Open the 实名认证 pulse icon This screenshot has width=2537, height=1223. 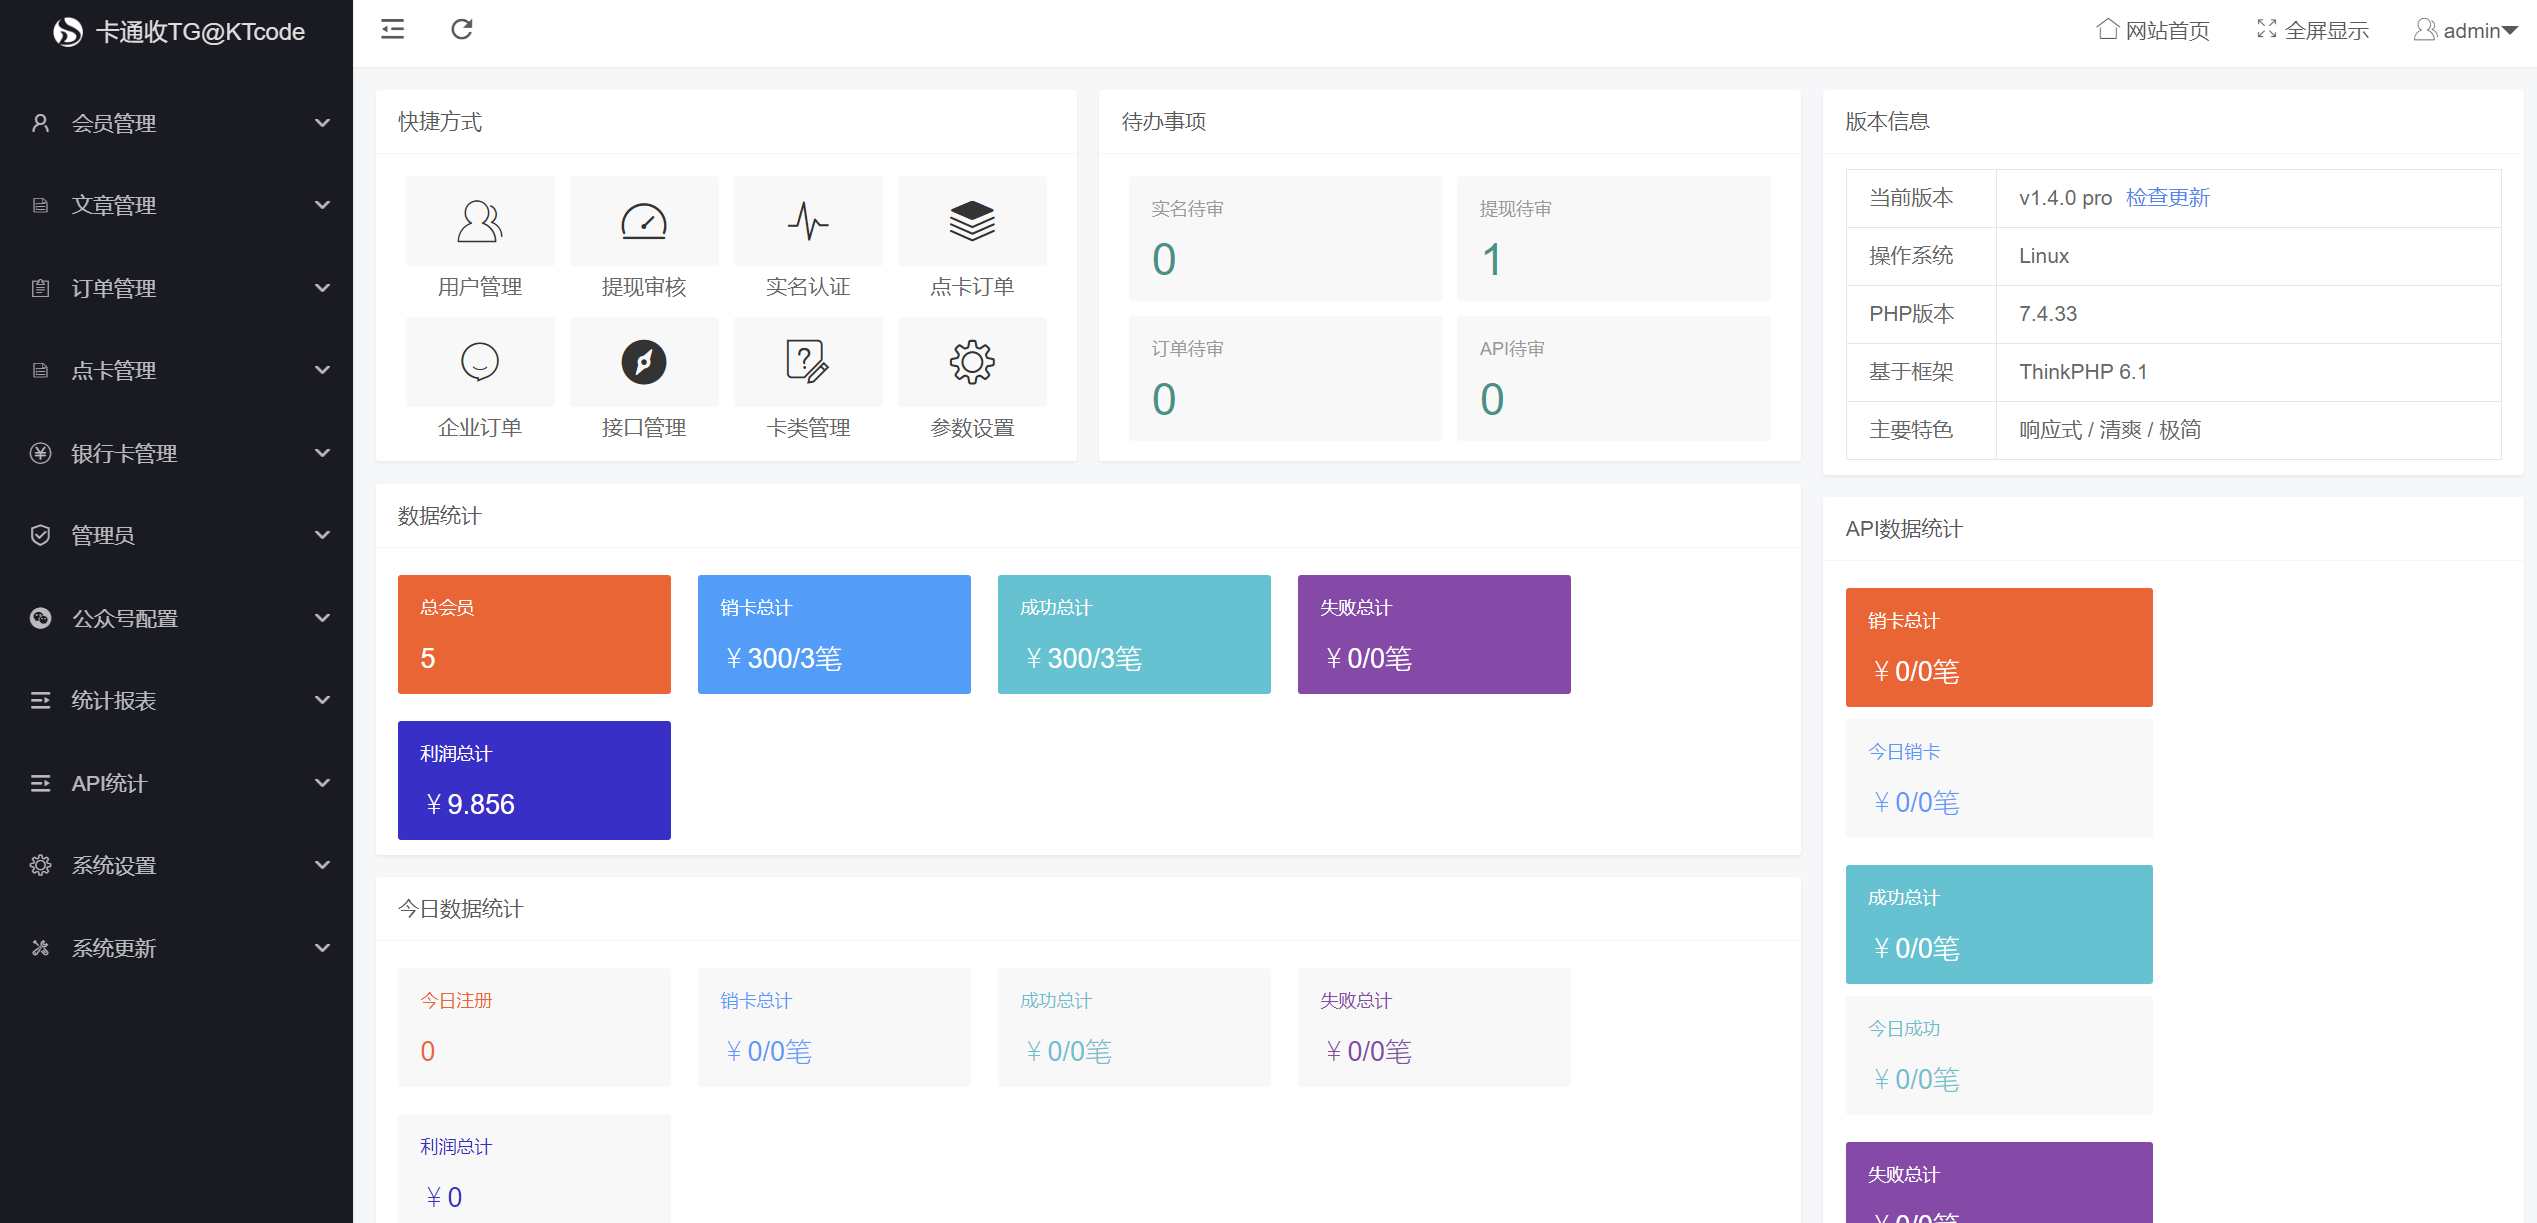click(808, 222)
